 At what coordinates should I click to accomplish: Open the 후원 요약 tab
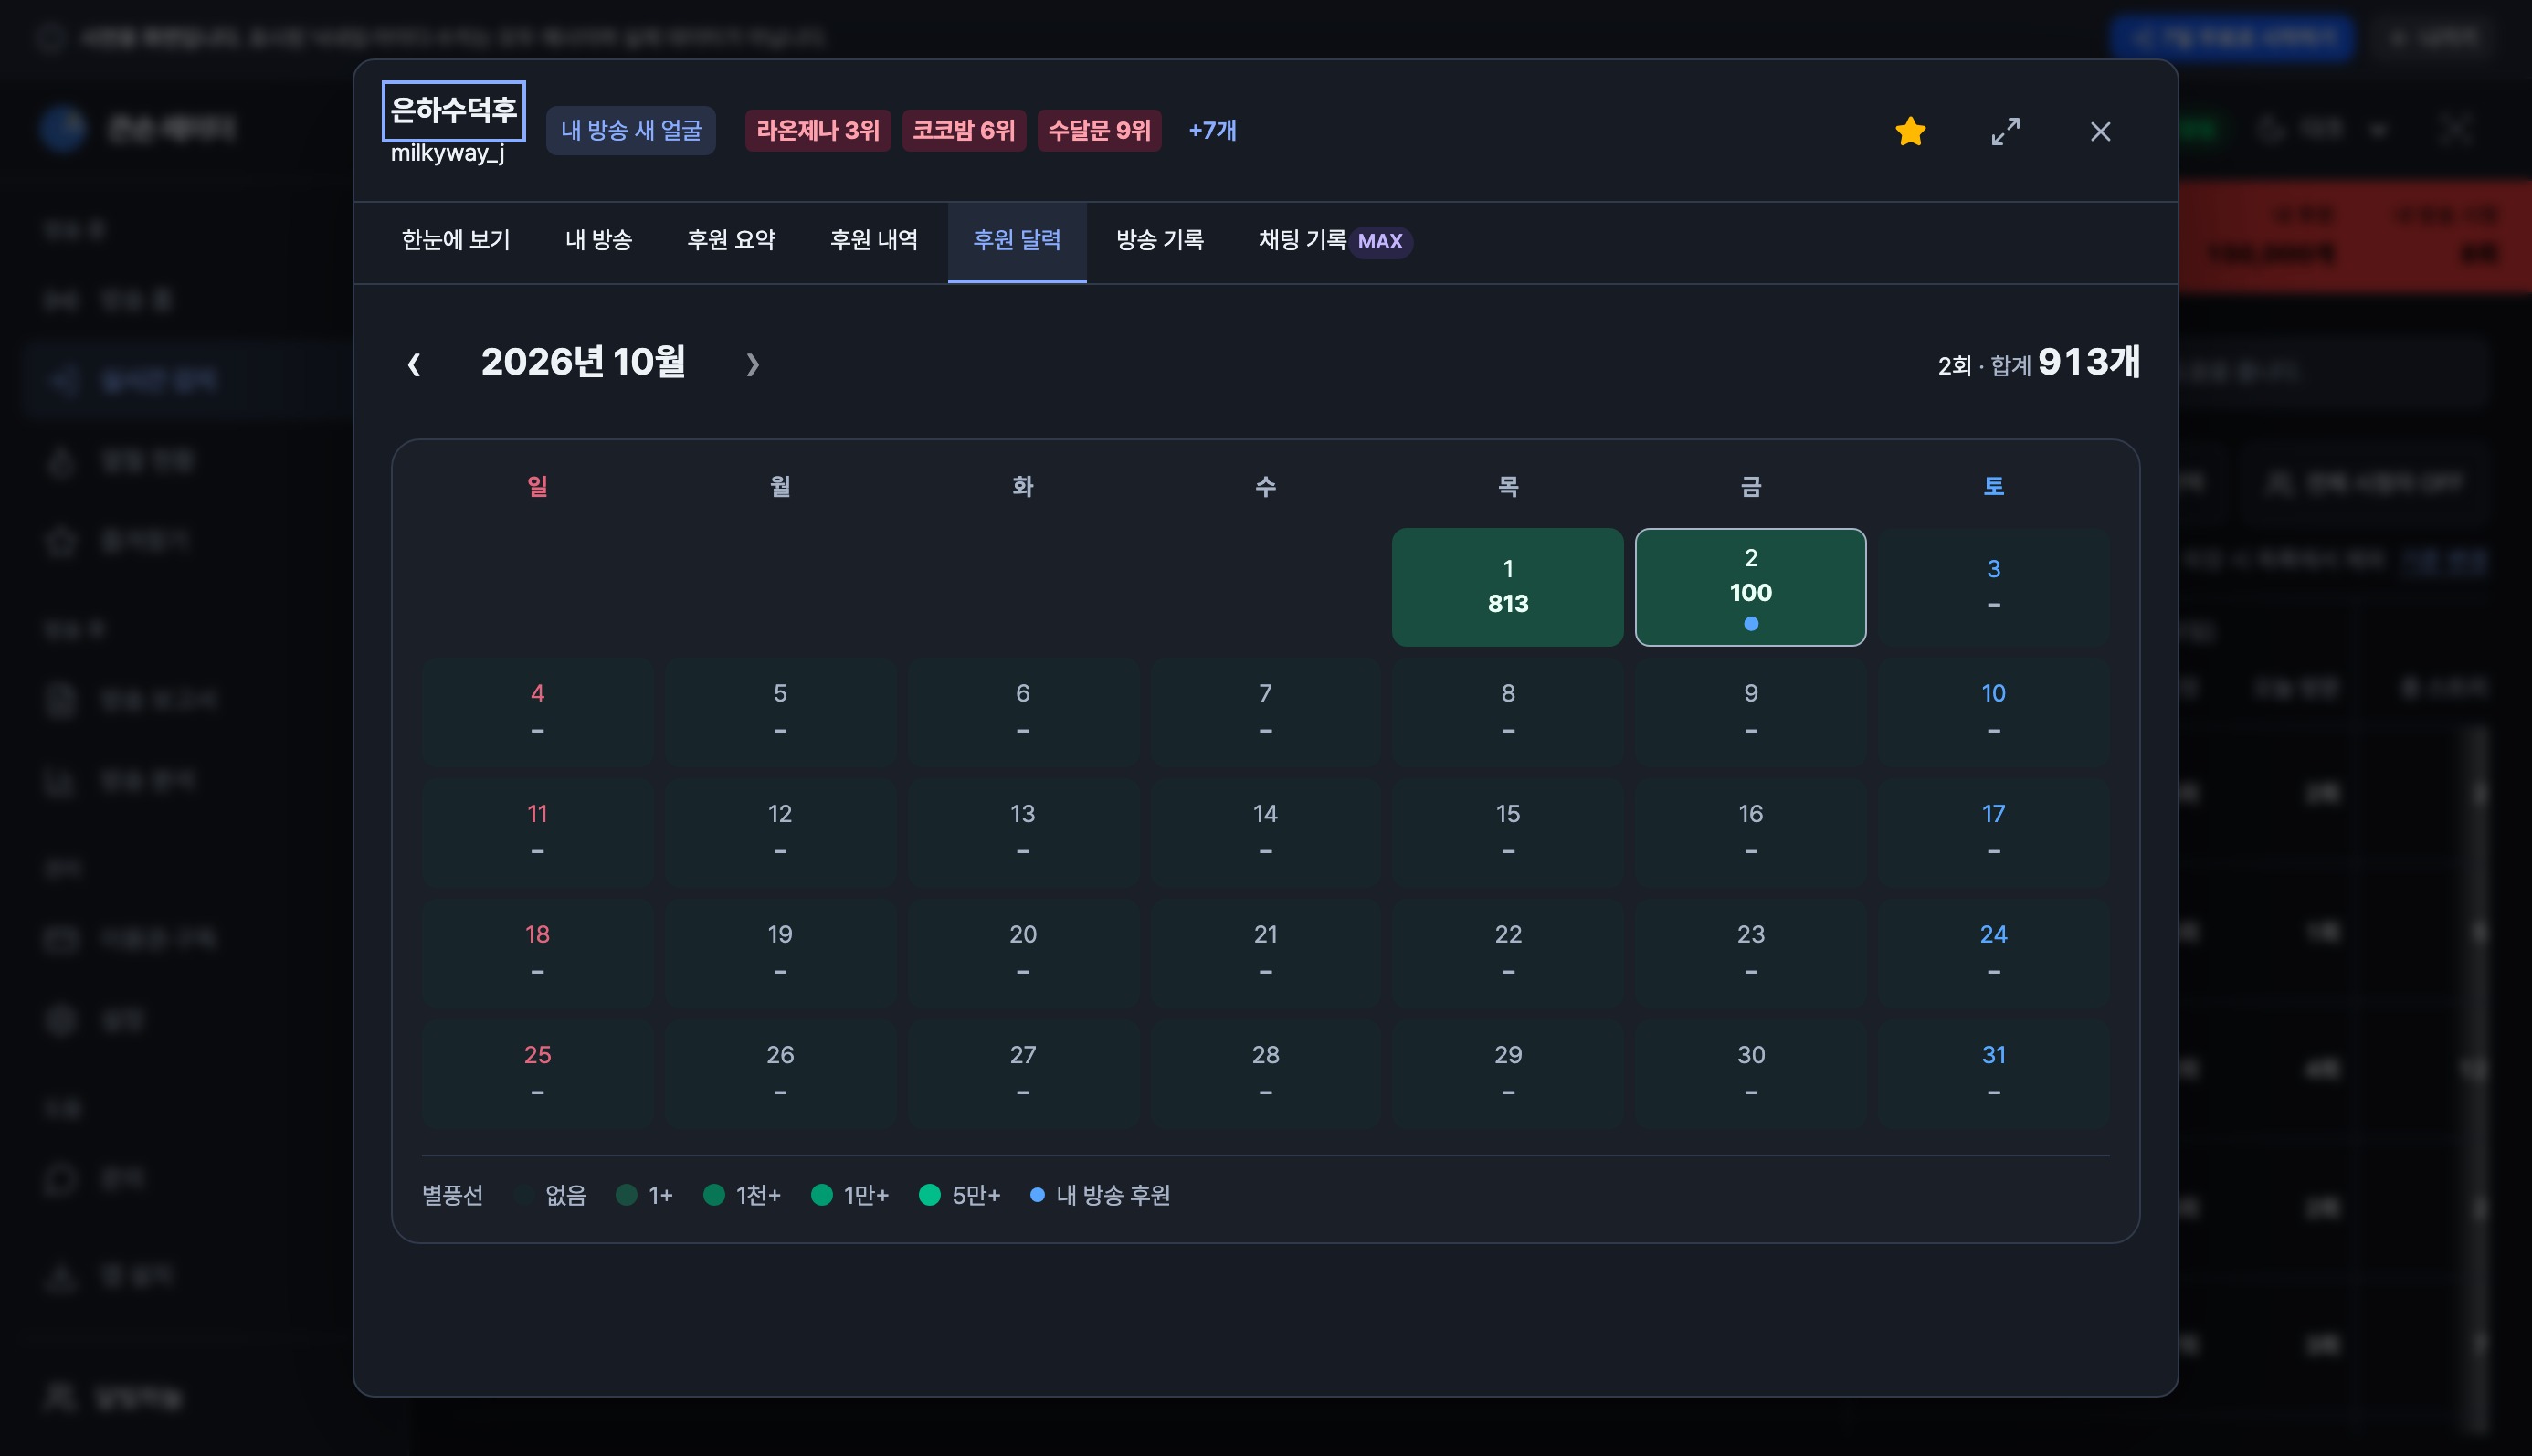pyautogui.click(x=731, y=240)
